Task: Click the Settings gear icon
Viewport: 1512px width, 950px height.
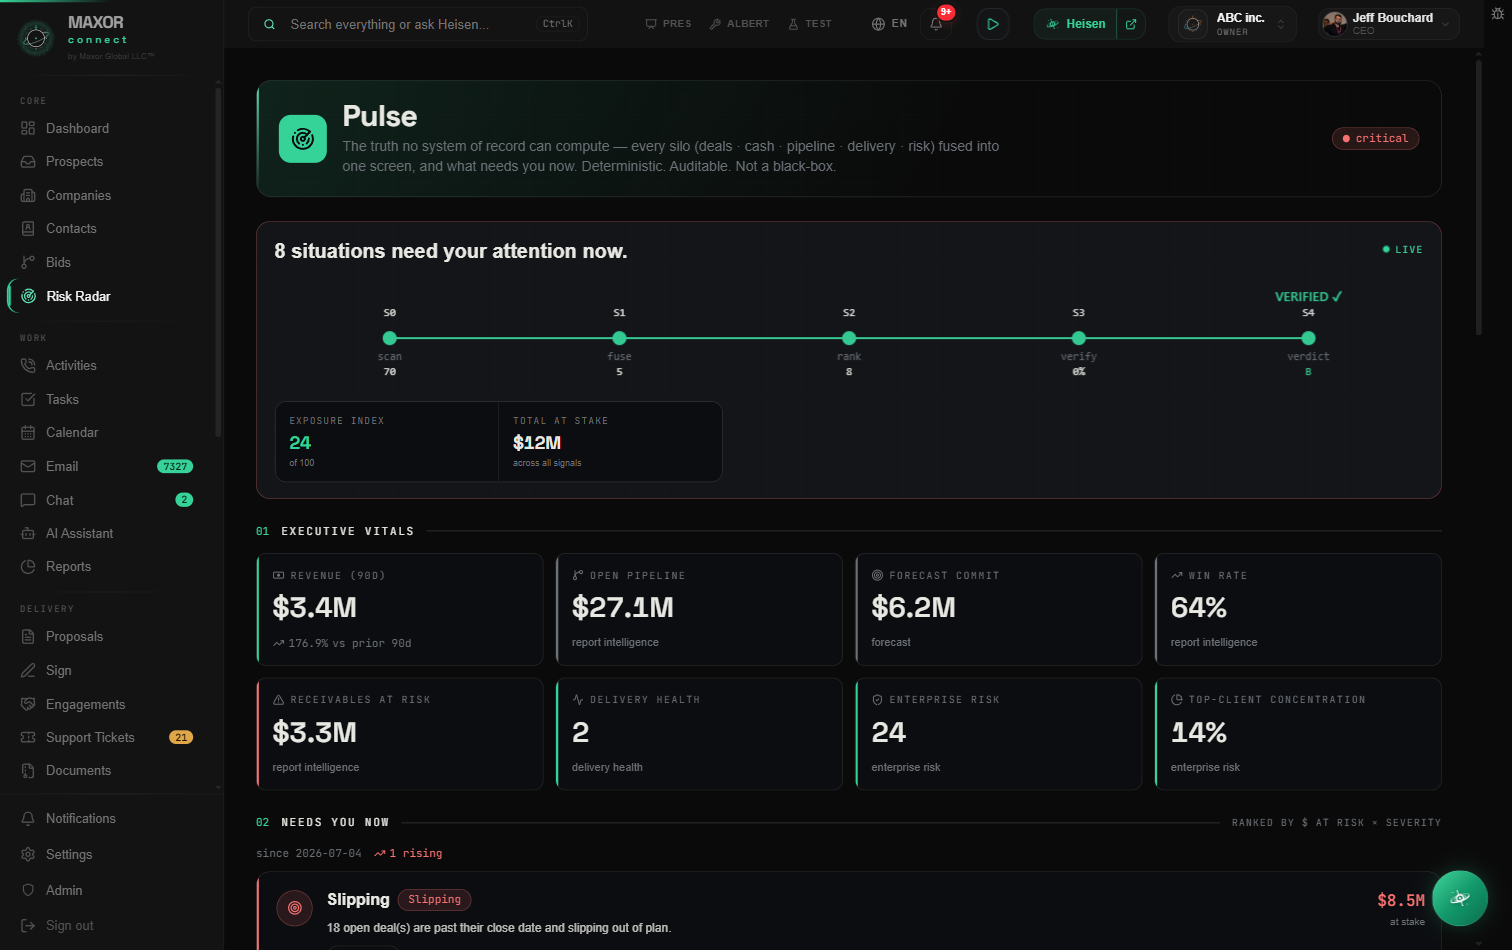Action: [x=28, y=854]
